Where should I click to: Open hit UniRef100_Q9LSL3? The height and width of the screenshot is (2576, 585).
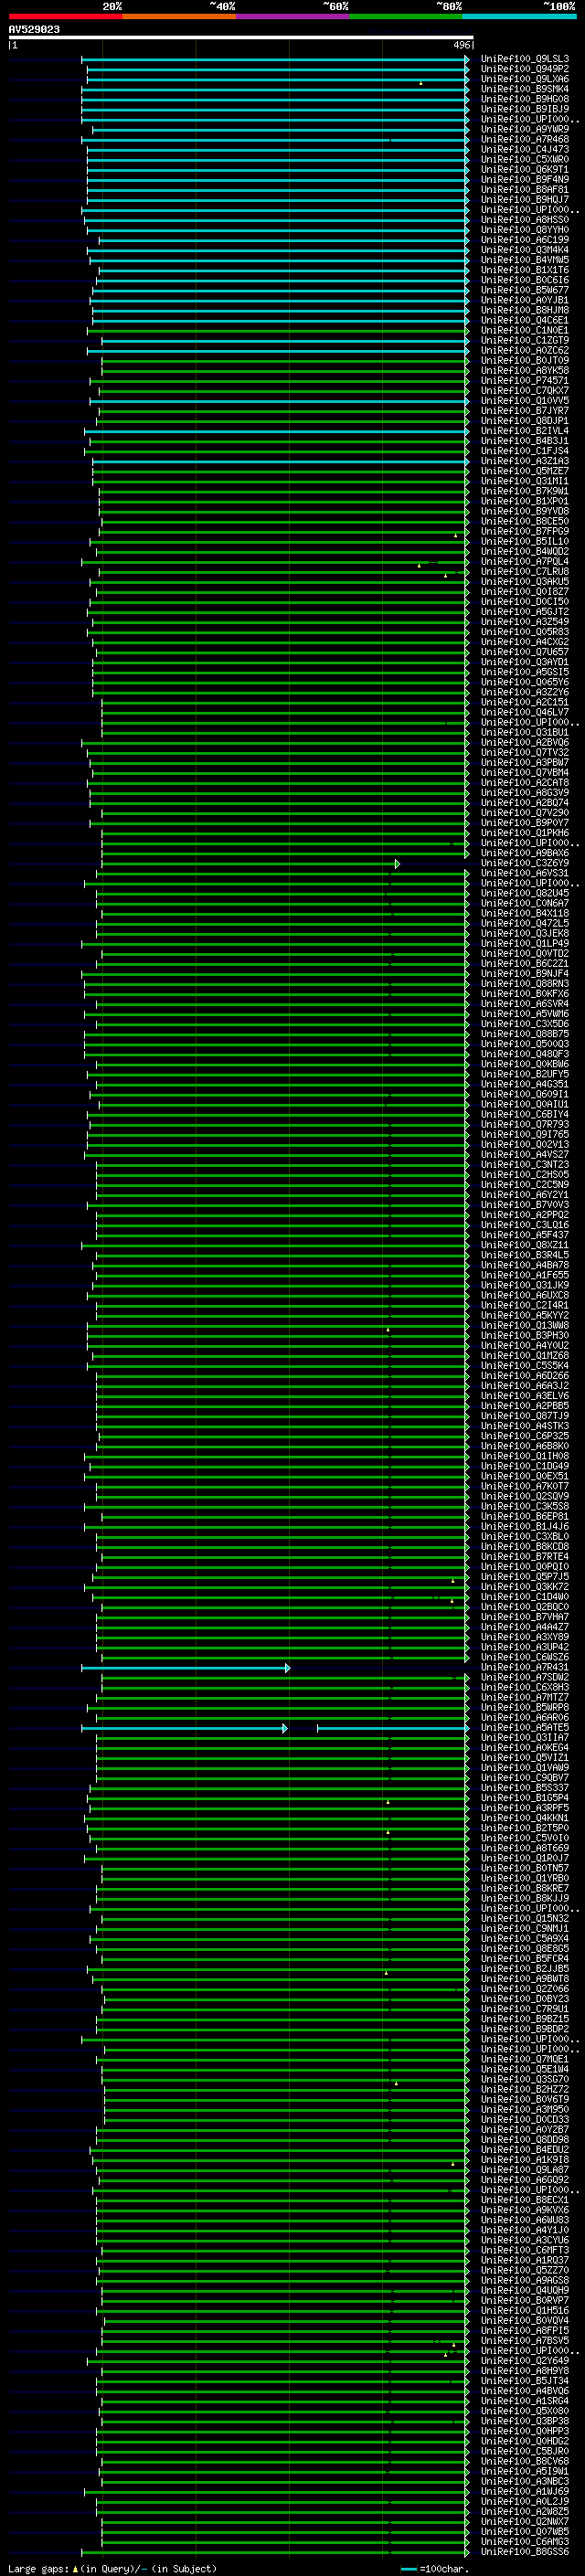coord(524,59)
